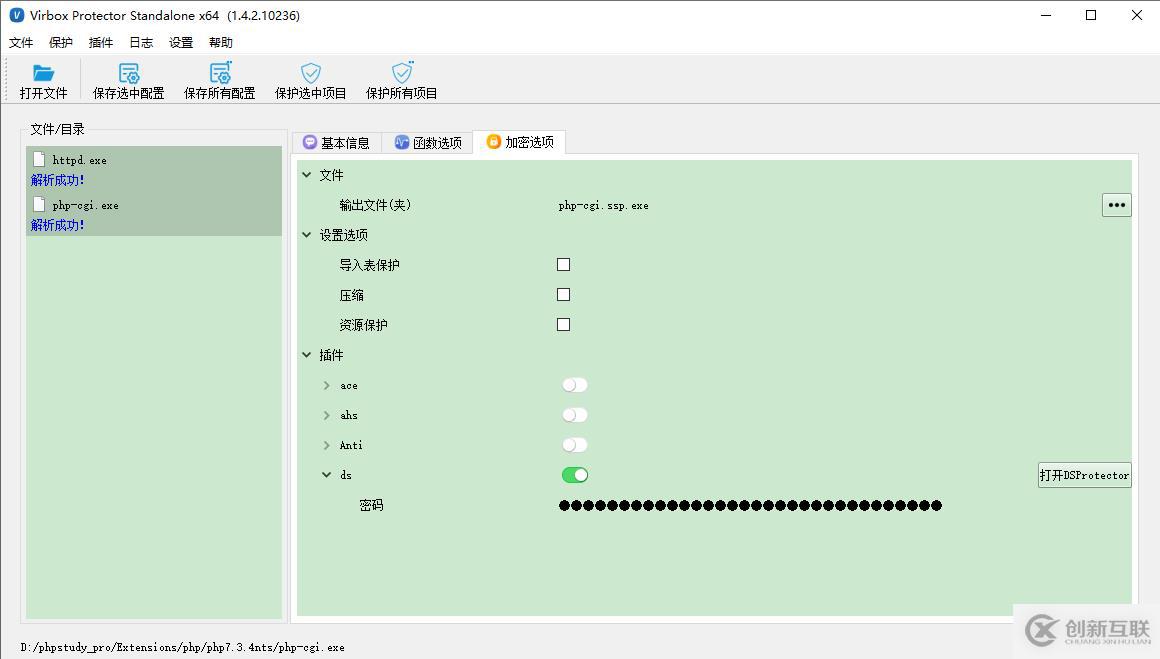Click 保存所有配置 toolbar icon
The width and height of the screenshot is (1160, 659).
220,72
